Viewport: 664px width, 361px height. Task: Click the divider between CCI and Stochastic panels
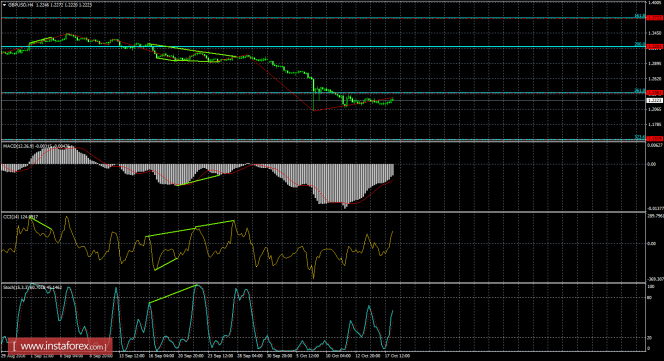tap(322, 283)
